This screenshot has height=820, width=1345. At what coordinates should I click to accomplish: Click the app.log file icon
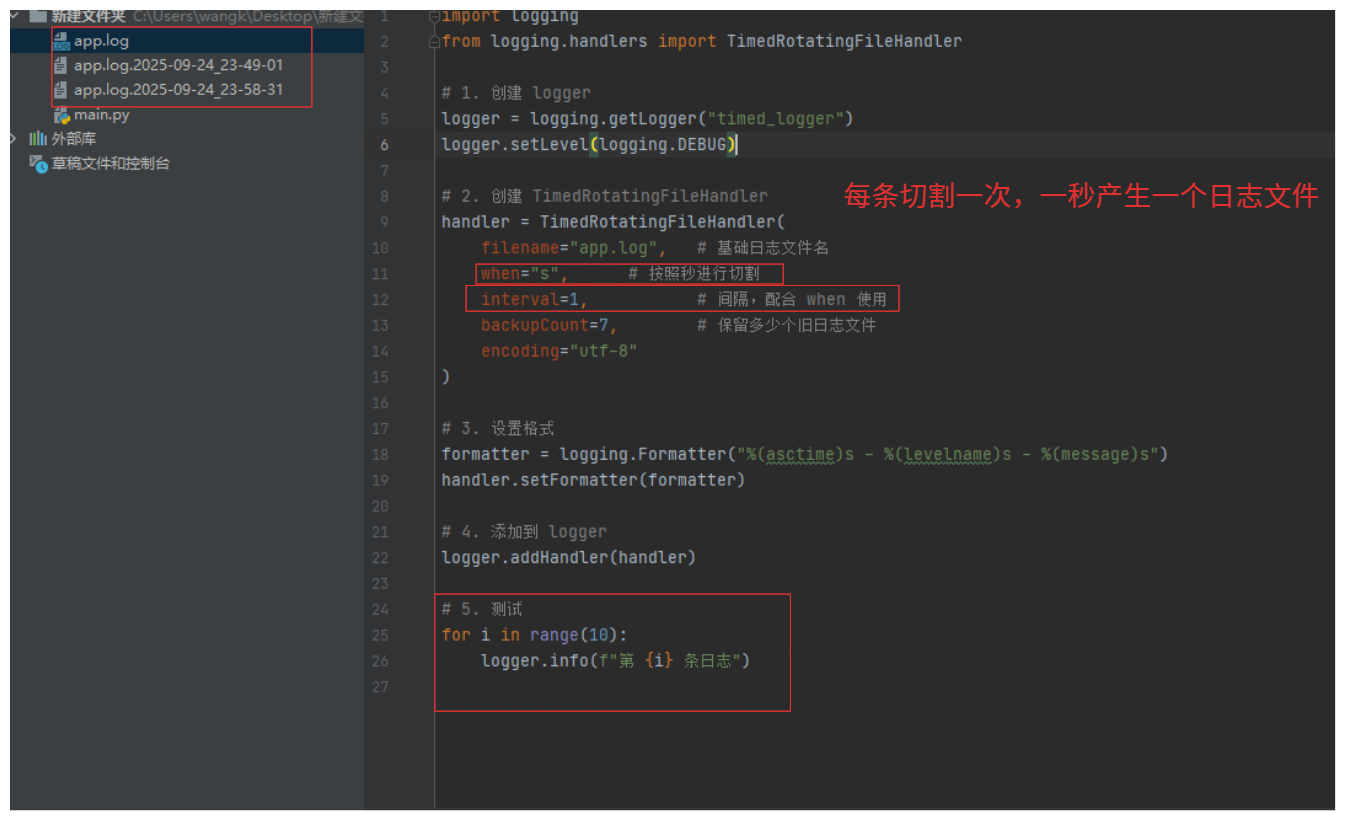tap(61, 41)
